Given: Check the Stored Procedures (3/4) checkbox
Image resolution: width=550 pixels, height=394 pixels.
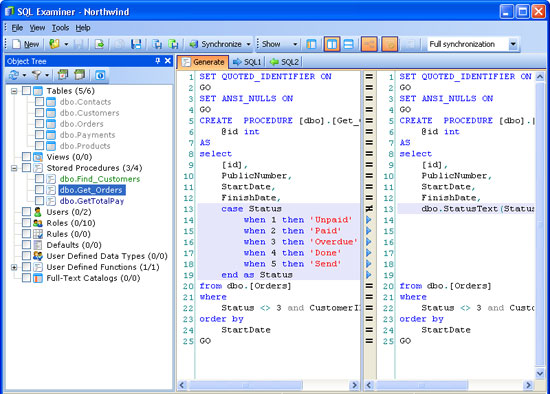Looking at the screenshot, I should coord(26,168).
